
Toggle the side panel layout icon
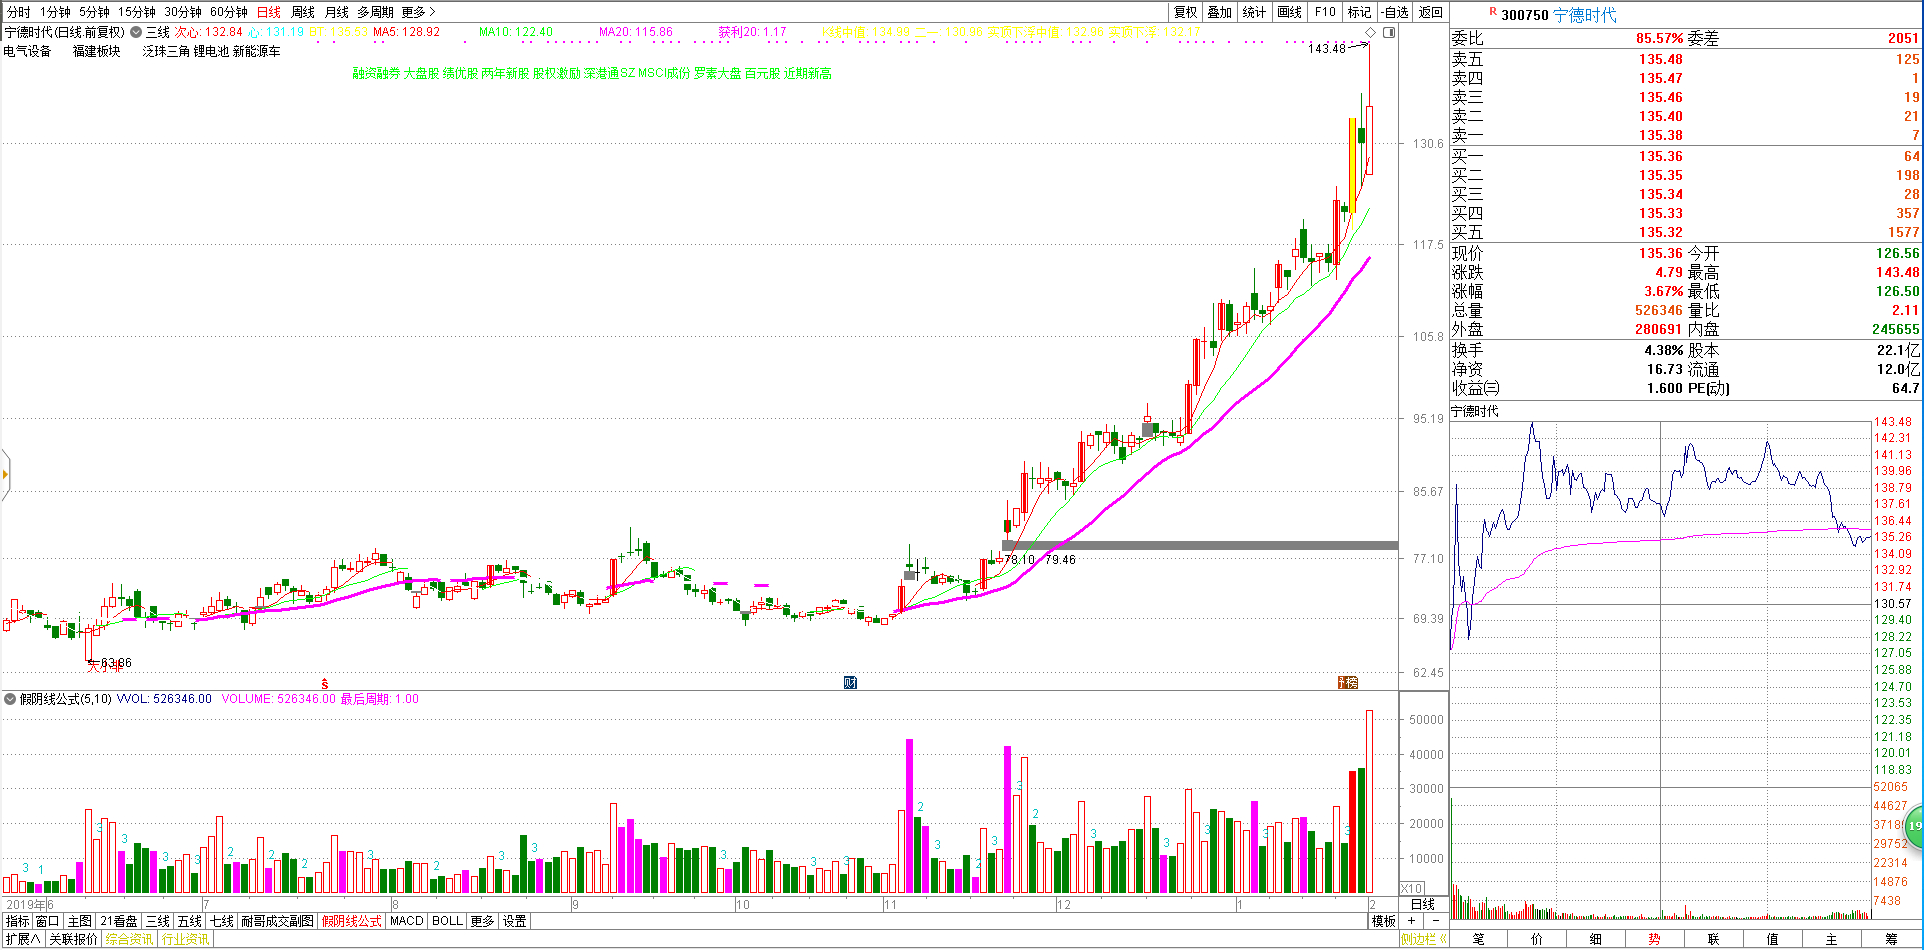pyautogui.click(x=1389, y=33)
